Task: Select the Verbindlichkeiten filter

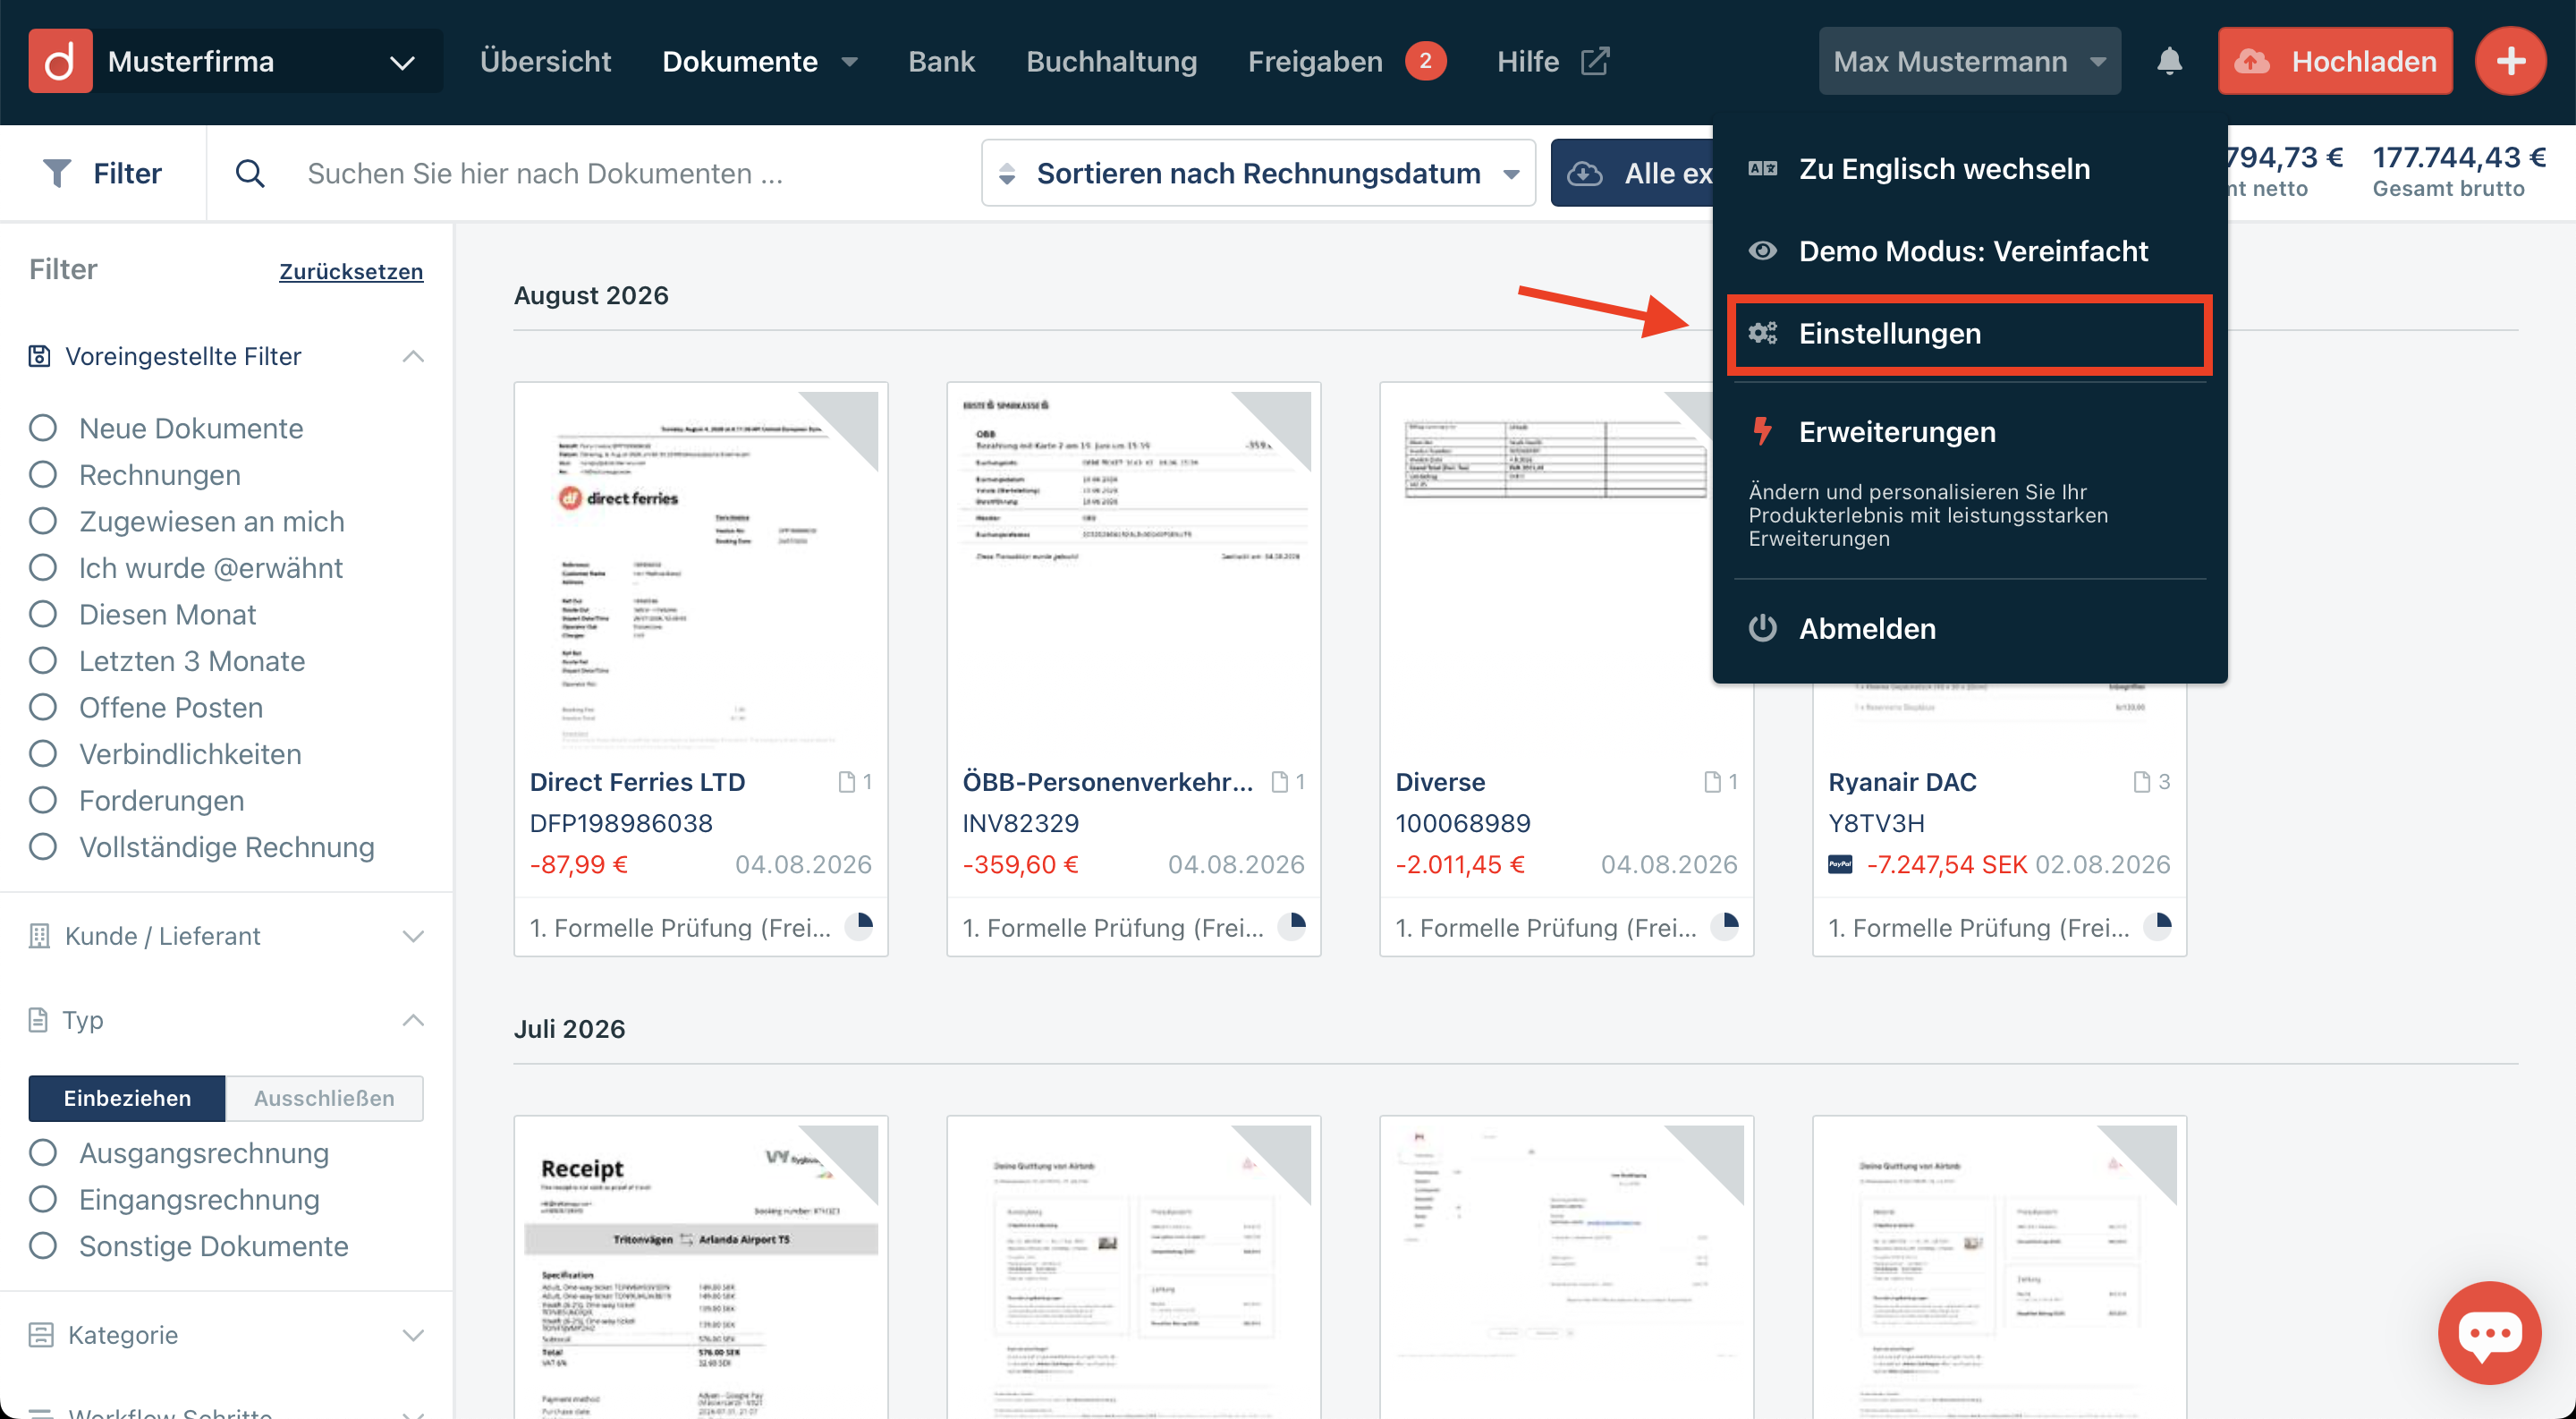Action: pos(43,754)
